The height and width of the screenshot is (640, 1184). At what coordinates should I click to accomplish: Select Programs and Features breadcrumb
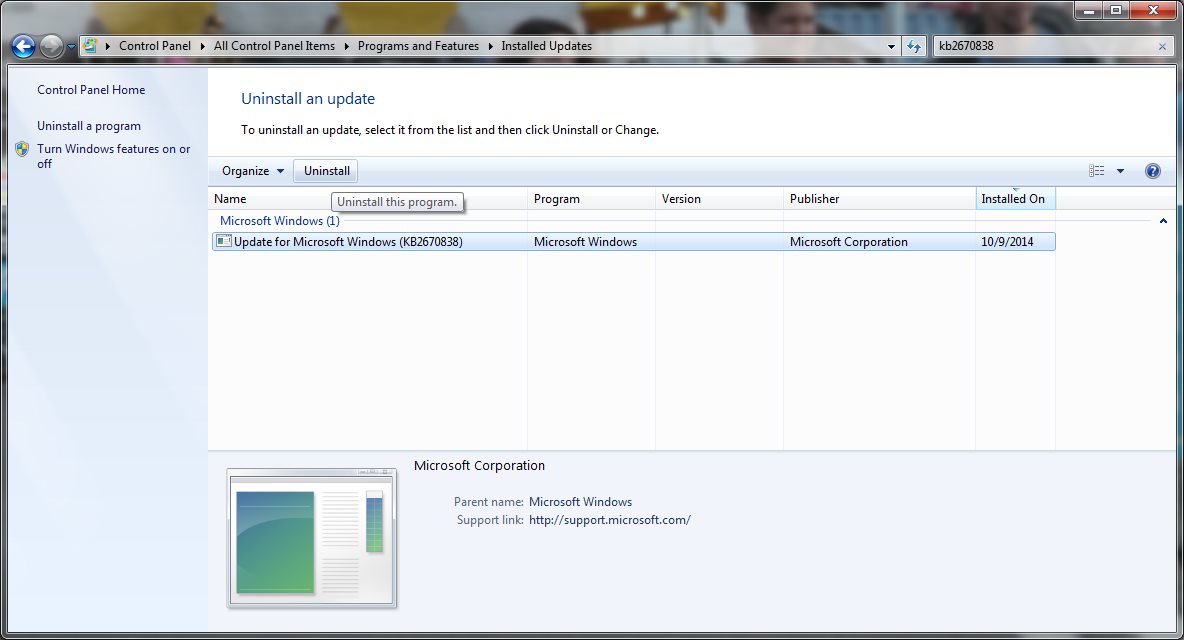point(418,46)
